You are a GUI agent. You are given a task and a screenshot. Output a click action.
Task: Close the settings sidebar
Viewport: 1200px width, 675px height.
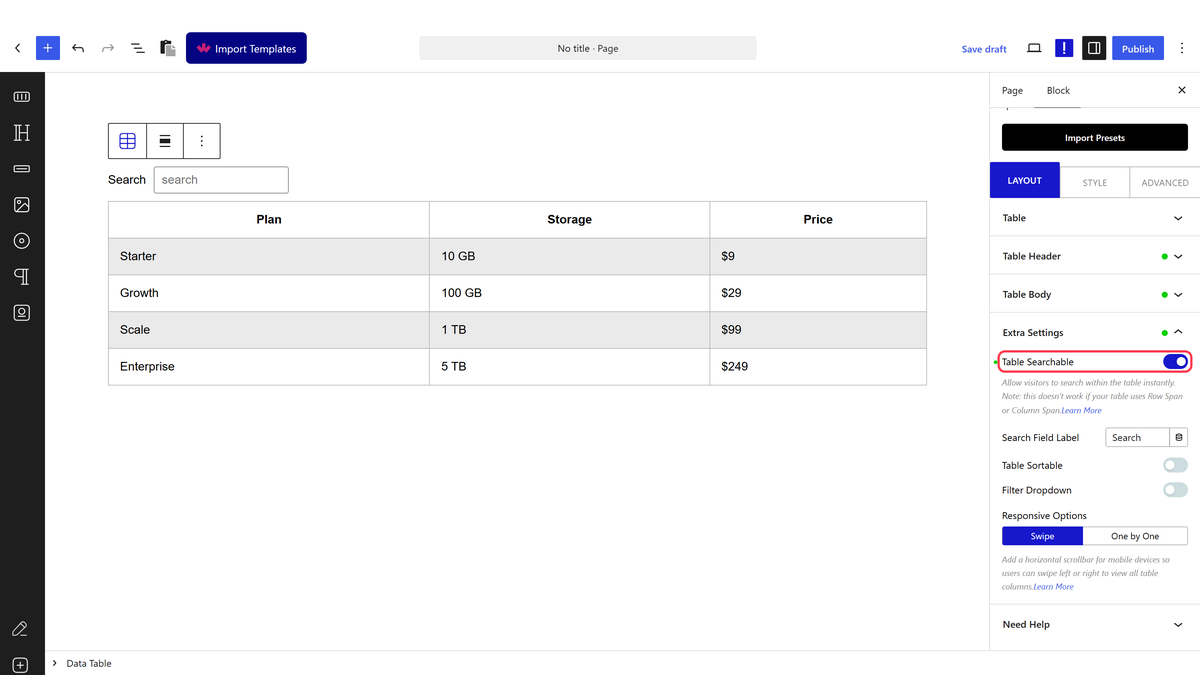coord(1181,90)
